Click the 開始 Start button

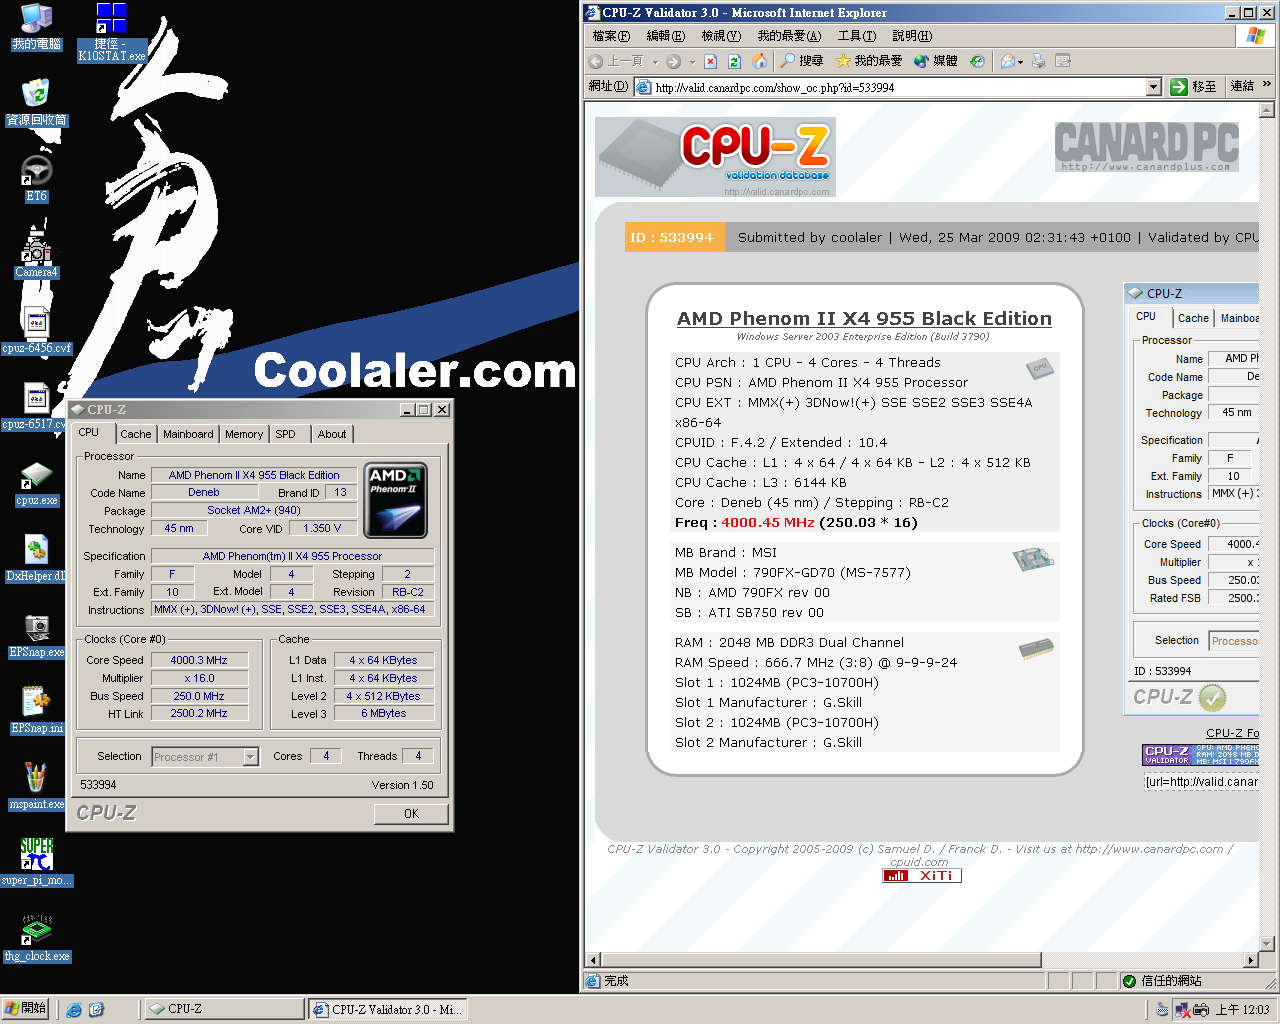(x=25, y=1009)
